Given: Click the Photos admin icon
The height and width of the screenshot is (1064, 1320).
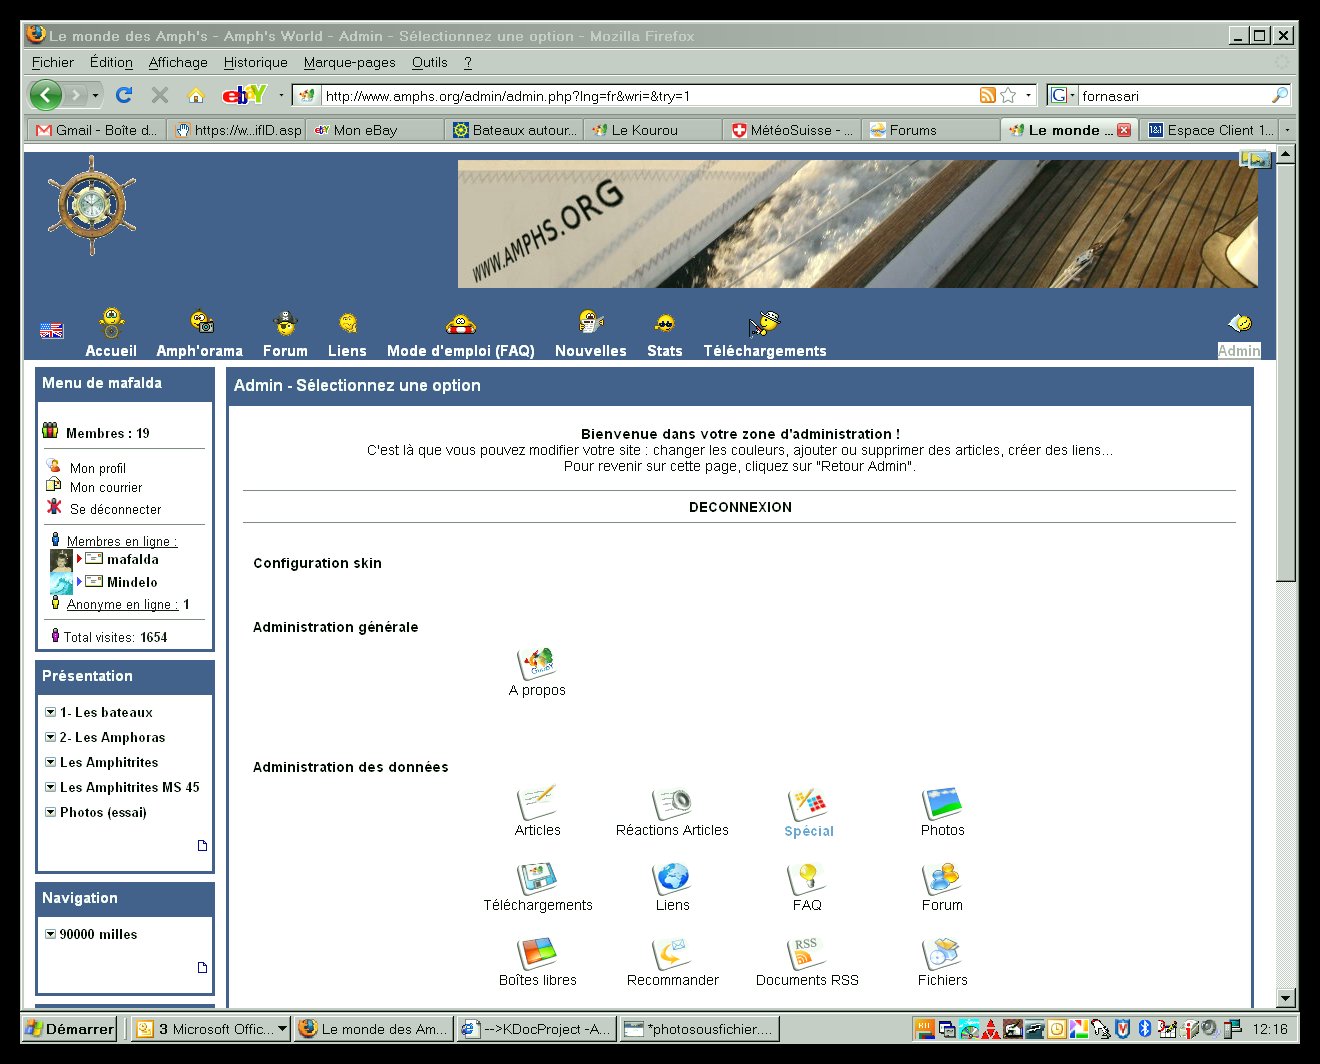Looking at the screenshot, I should [941, 804].
